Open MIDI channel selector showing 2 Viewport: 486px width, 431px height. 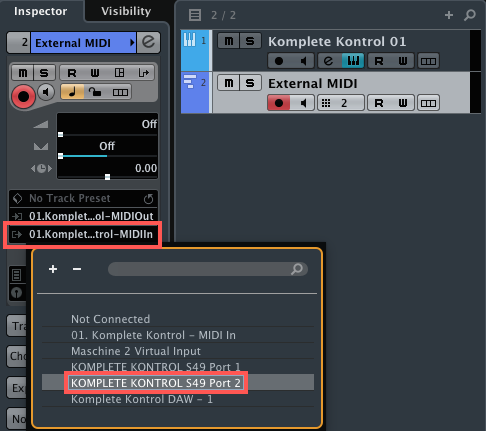(x=340, y=103)
